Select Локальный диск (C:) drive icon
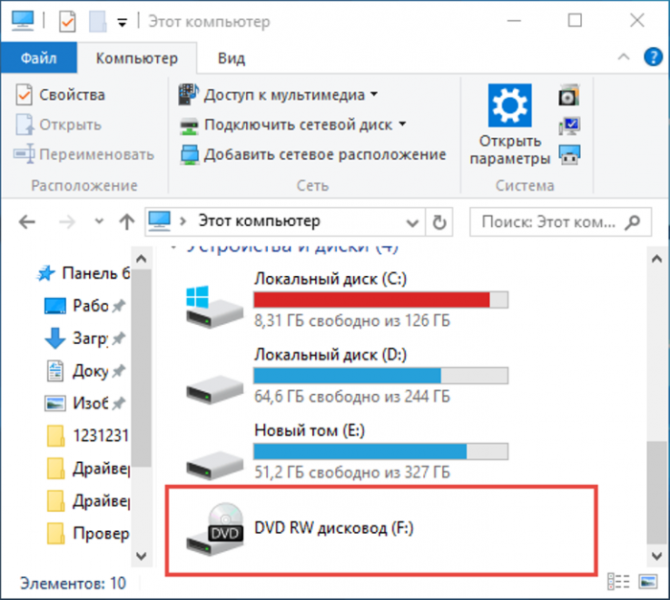The width and height of the screenshot is (670, 600). pos(215,307)
